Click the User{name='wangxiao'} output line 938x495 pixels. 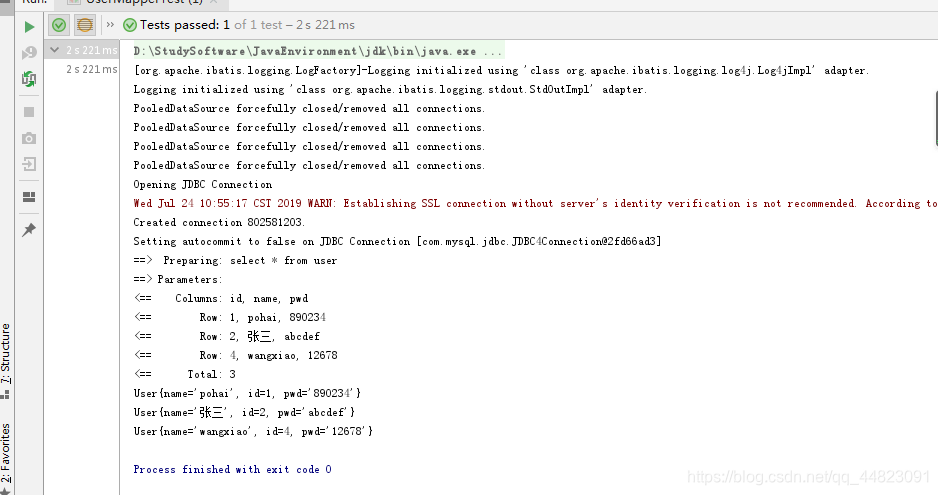(253, 431)
